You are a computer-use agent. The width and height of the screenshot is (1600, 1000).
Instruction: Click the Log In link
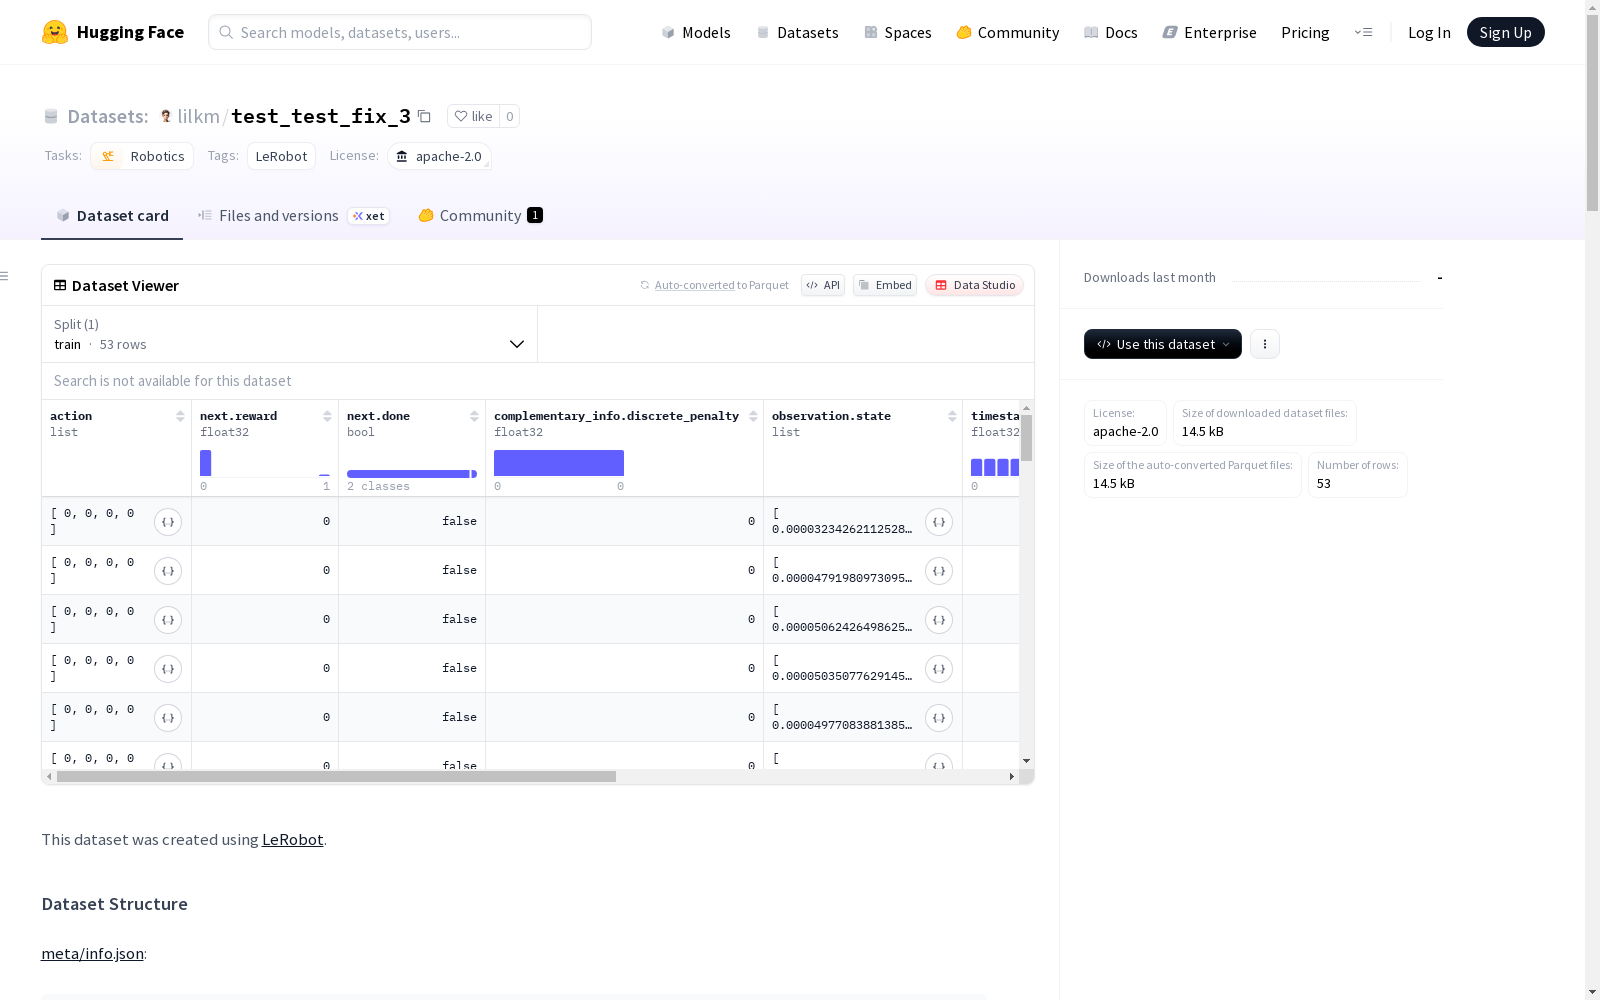point(1429,32)
